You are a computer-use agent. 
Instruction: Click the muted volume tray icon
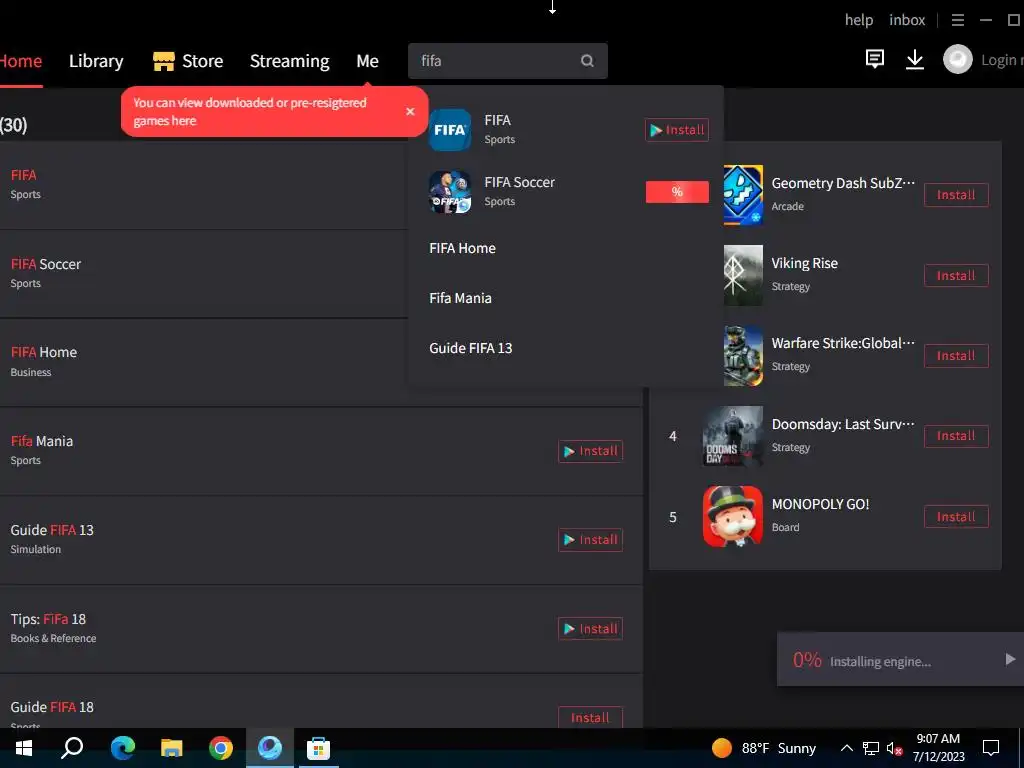tap(894, 748)
